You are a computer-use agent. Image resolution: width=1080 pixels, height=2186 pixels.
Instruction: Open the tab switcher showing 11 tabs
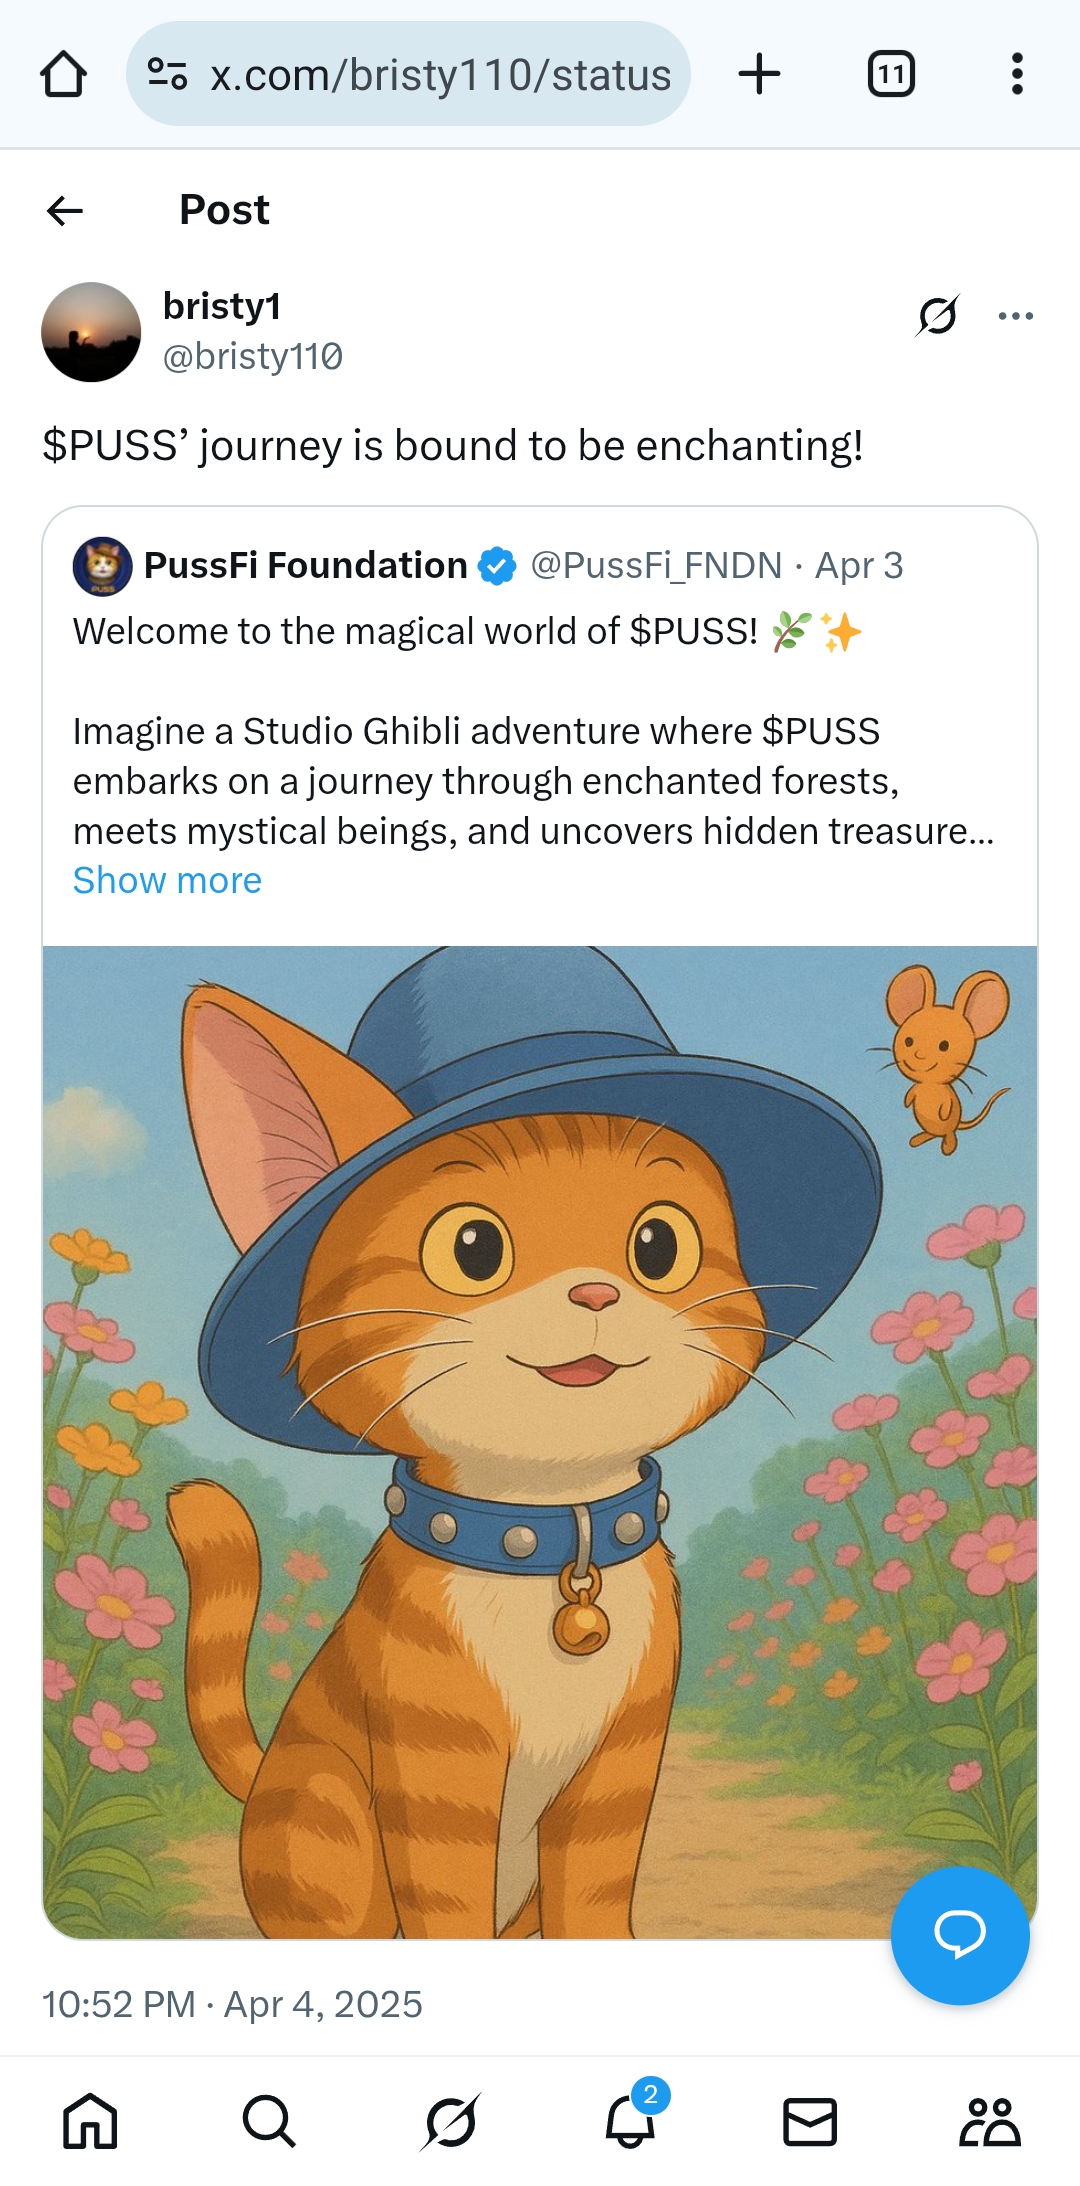[890, 74]
